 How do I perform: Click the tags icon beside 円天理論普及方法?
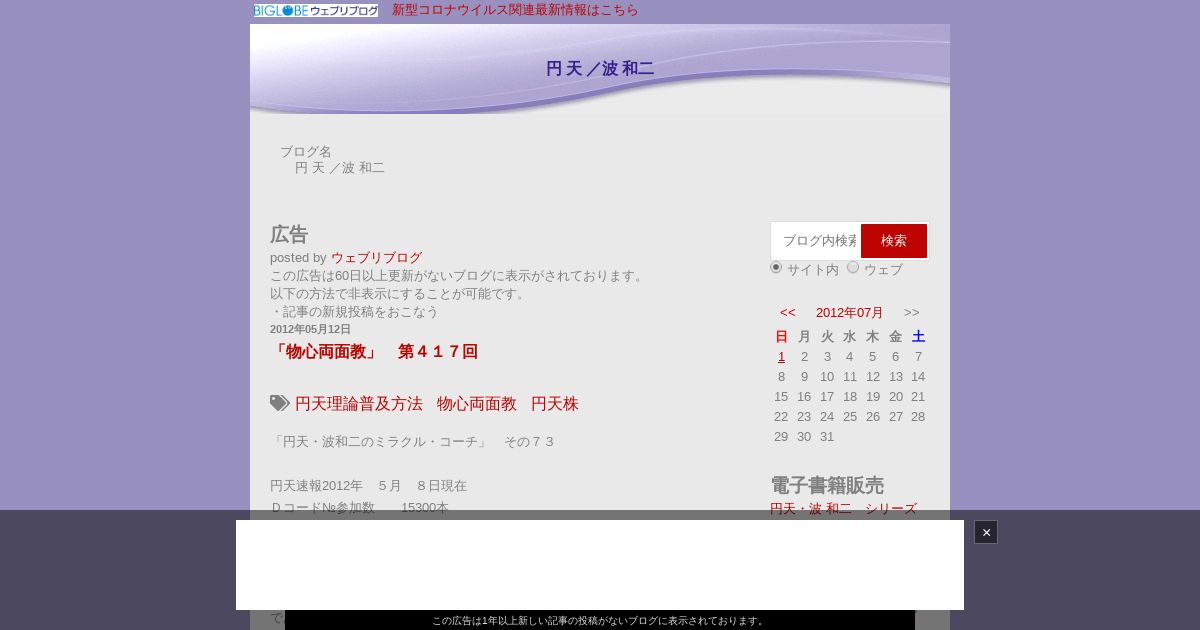(280, 403)
